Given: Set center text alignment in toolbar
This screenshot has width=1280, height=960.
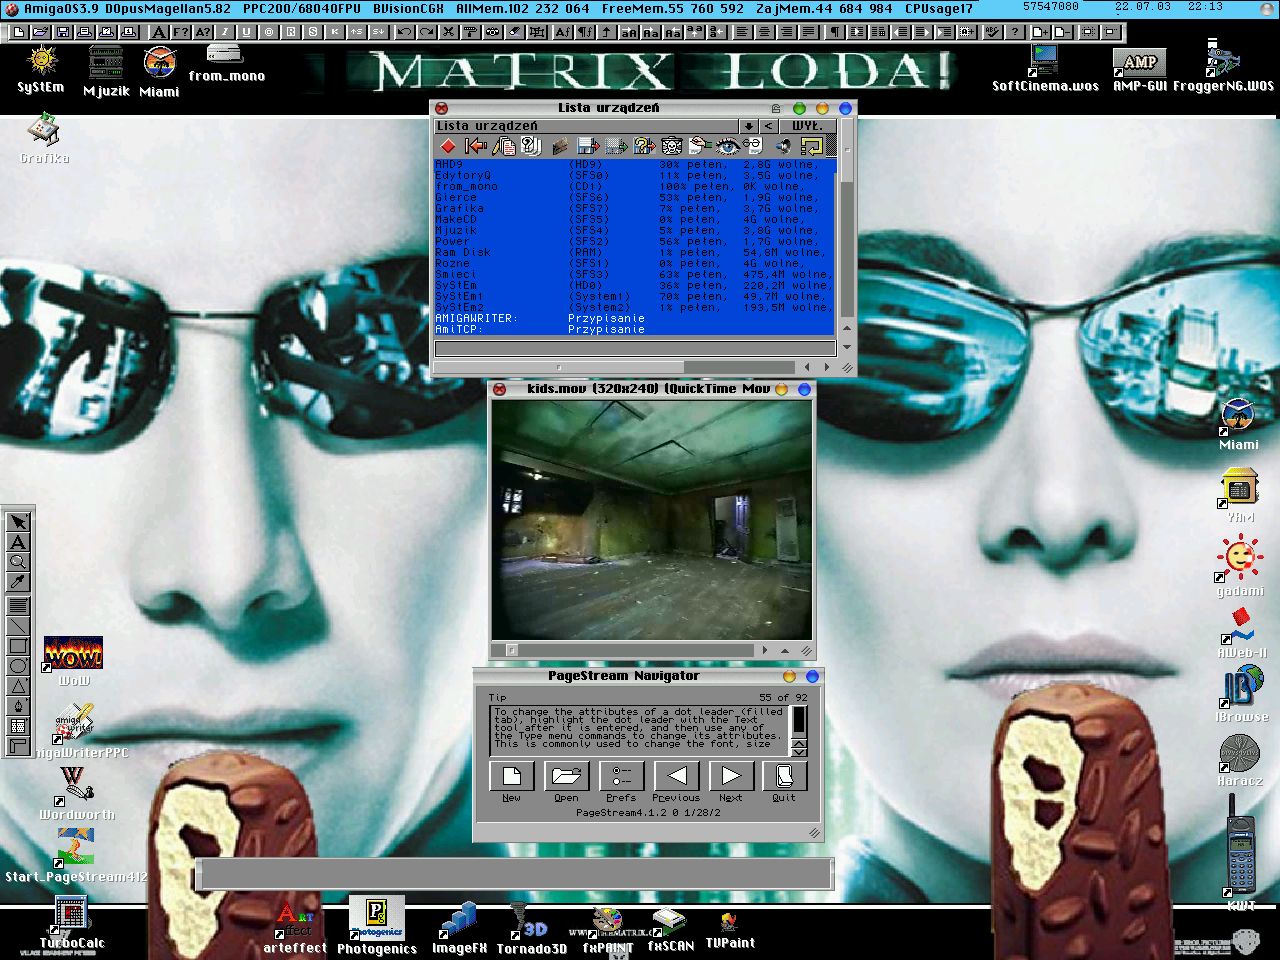Looking at the screenshot, I should (764, 32).
